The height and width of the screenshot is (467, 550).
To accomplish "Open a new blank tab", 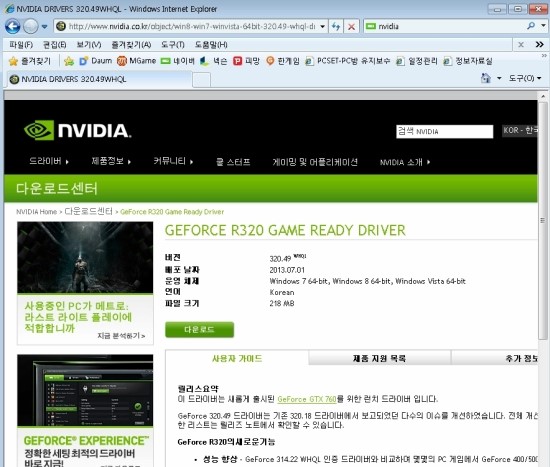I will click(202, 80).
